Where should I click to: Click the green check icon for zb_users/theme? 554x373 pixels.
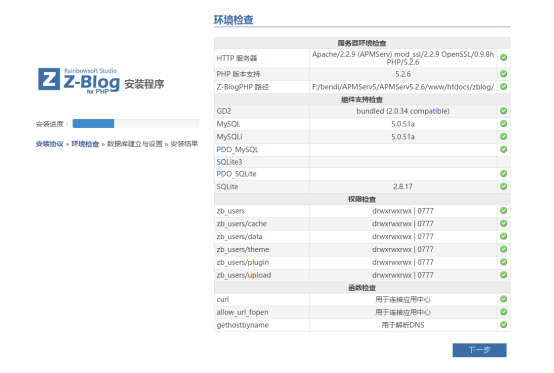[x=503, y=249]
